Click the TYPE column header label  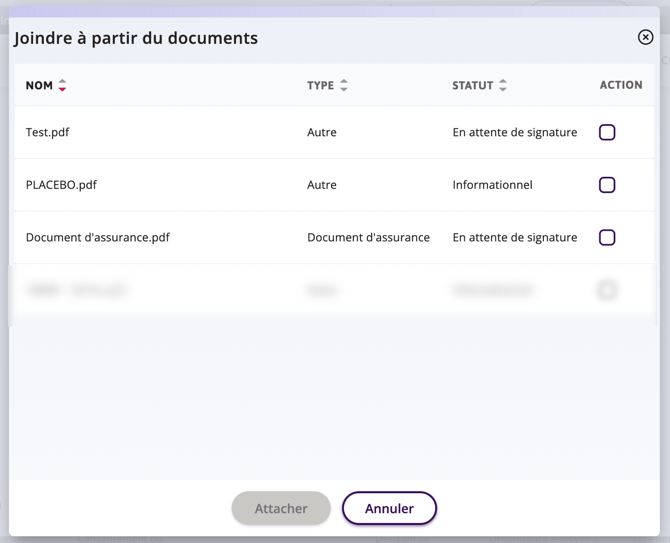pos(320,85)
